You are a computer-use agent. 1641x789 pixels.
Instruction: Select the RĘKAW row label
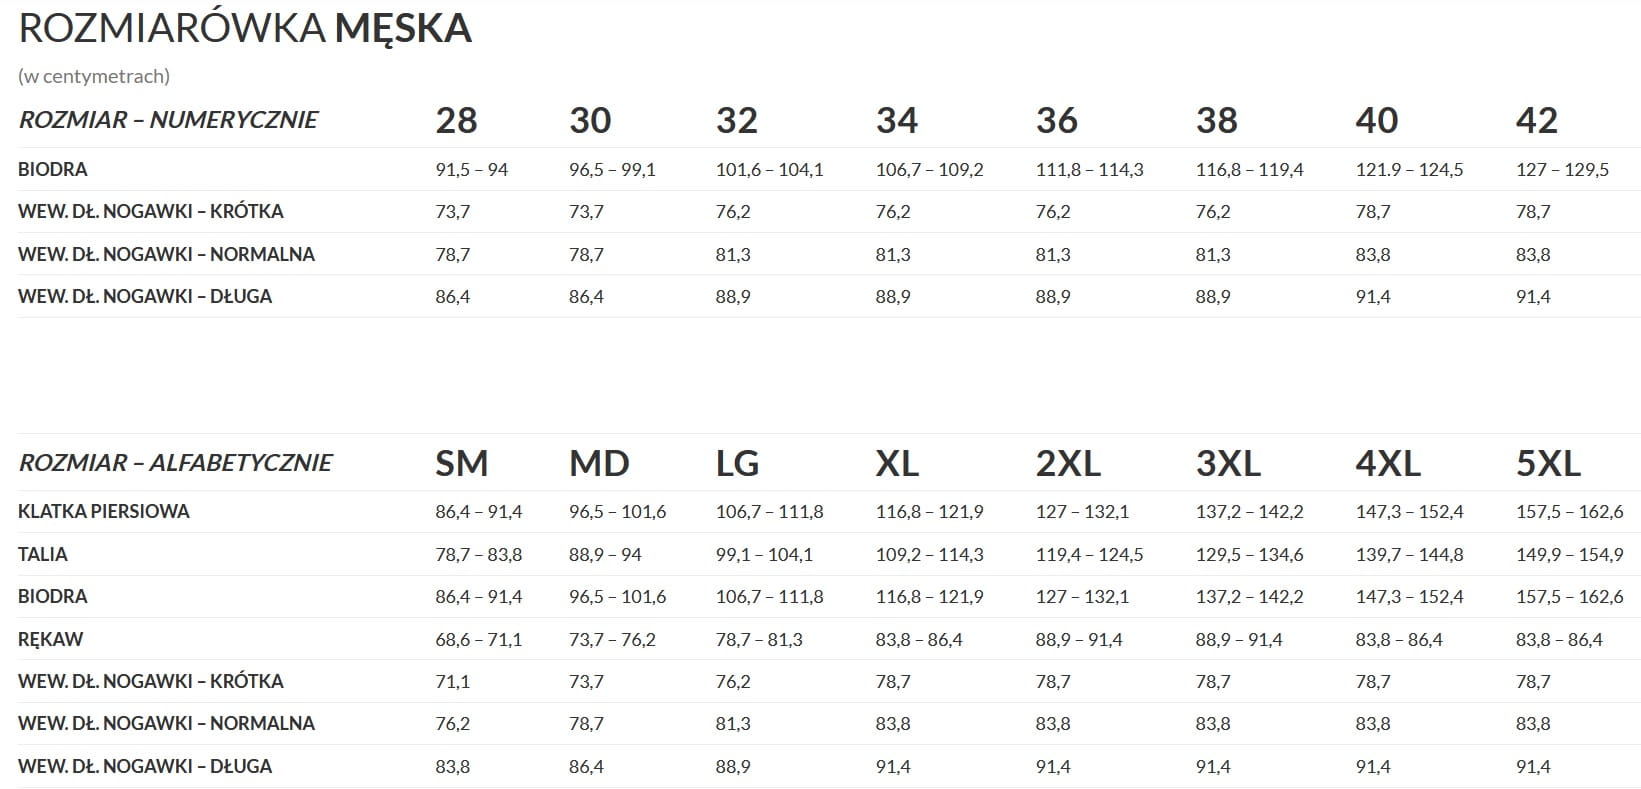50,639
